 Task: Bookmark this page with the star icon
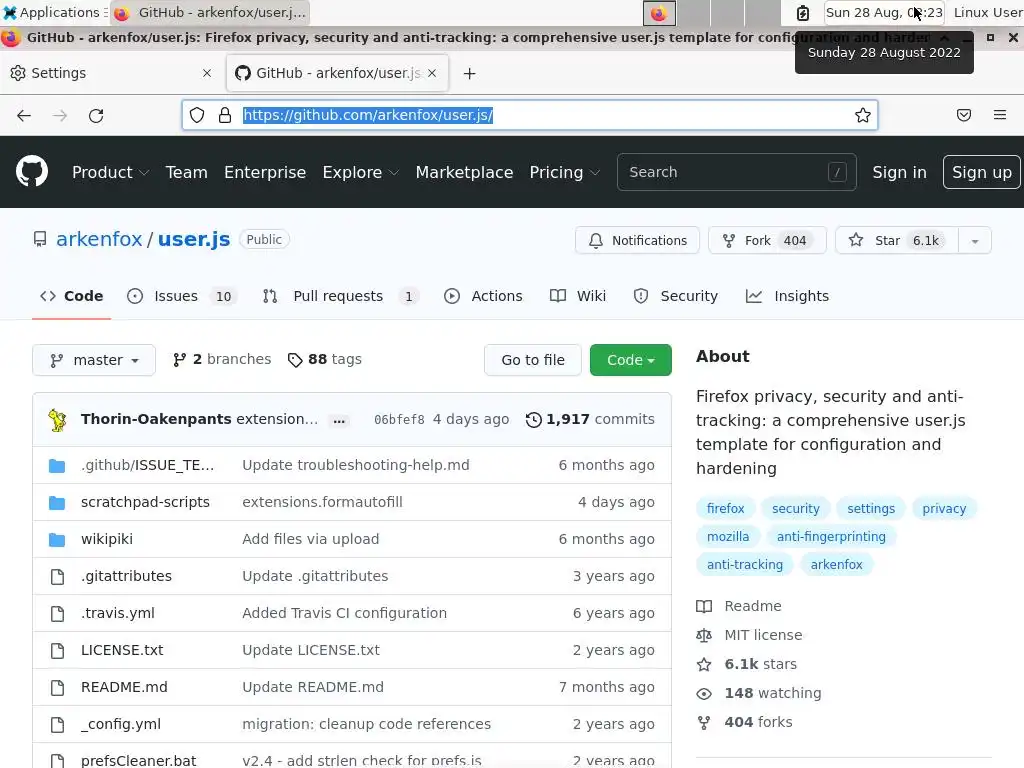863,116
